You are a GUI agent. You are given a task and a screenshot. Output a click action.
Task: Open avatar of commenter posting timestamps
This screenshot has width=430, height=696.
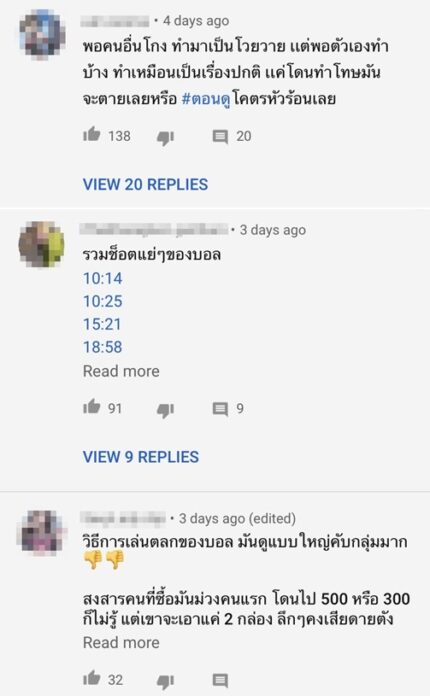pos(42,244)
